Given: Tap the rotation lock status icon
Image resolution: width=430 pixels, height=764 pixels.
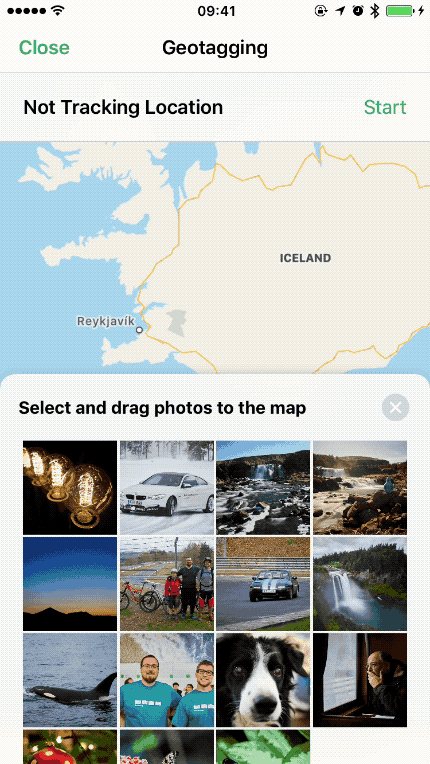Looking at the screenshot, I should click(x=321, y=11).
